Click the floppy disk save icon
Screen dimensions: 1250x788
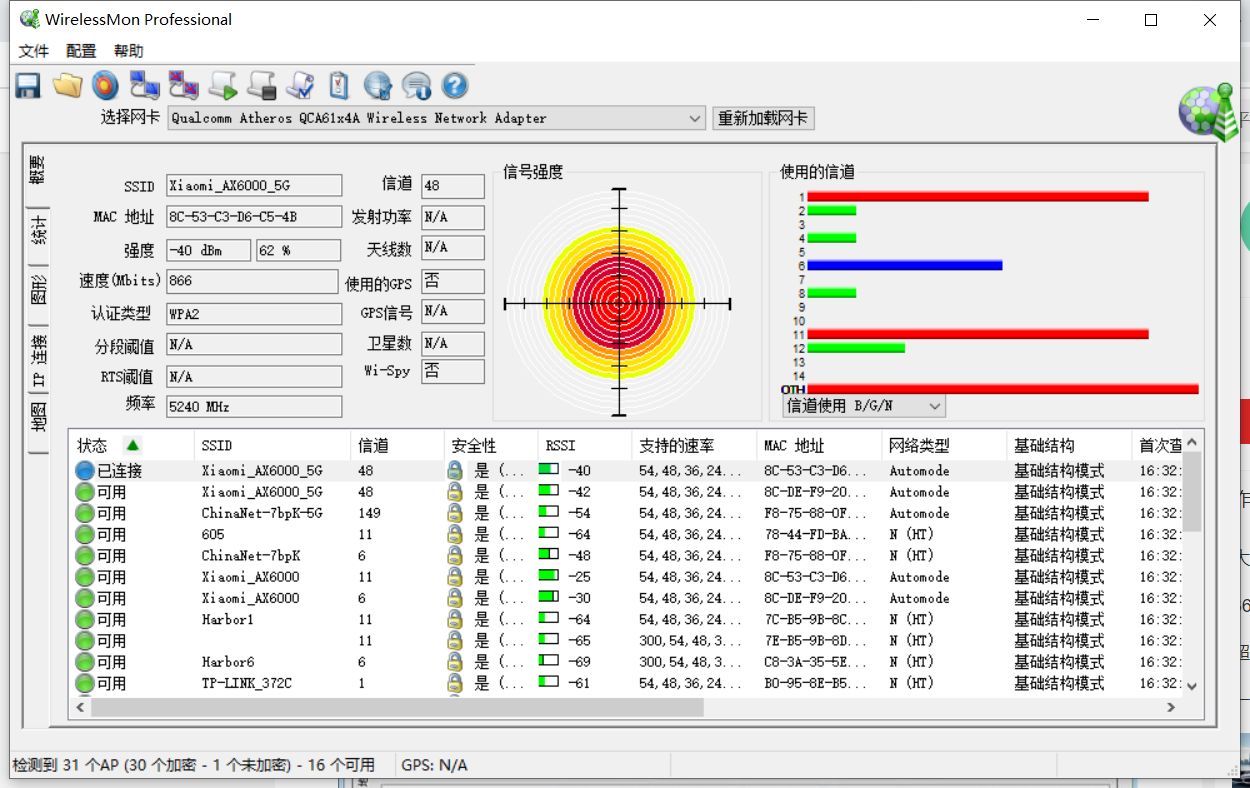[28, 86]
